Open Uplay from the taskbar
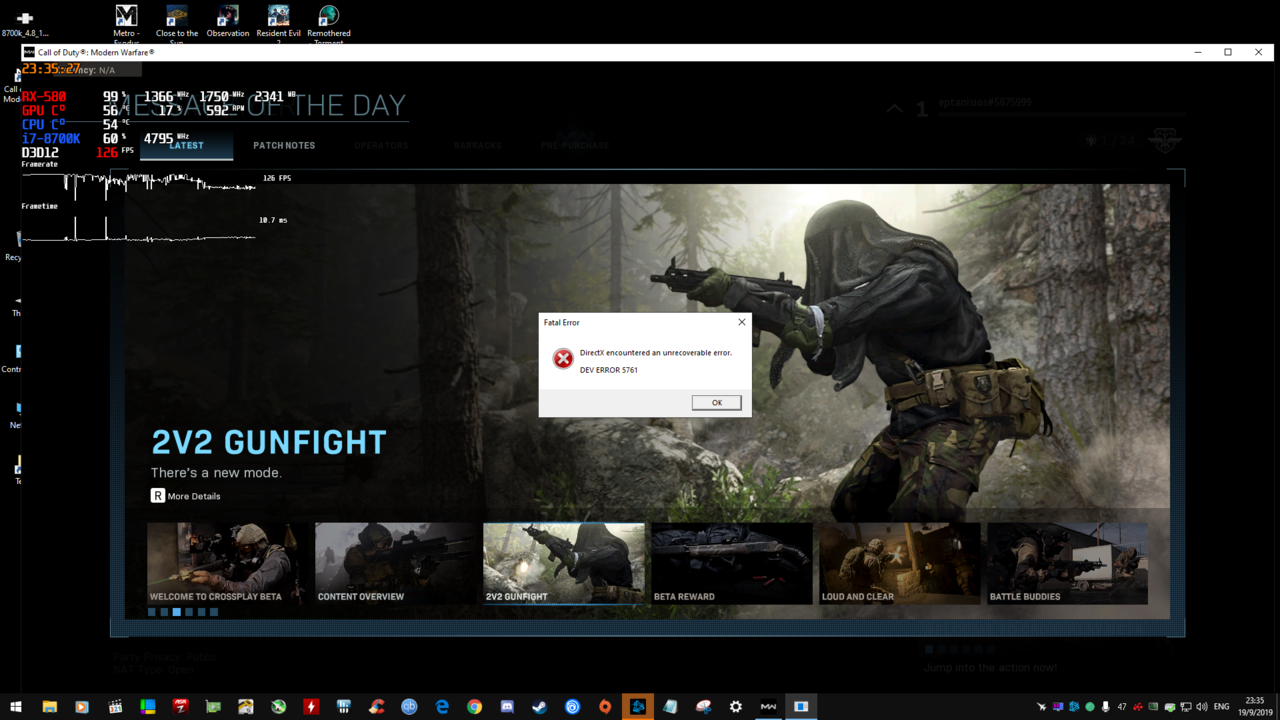Screen dimensions: 1280x720 click(572, 706)
